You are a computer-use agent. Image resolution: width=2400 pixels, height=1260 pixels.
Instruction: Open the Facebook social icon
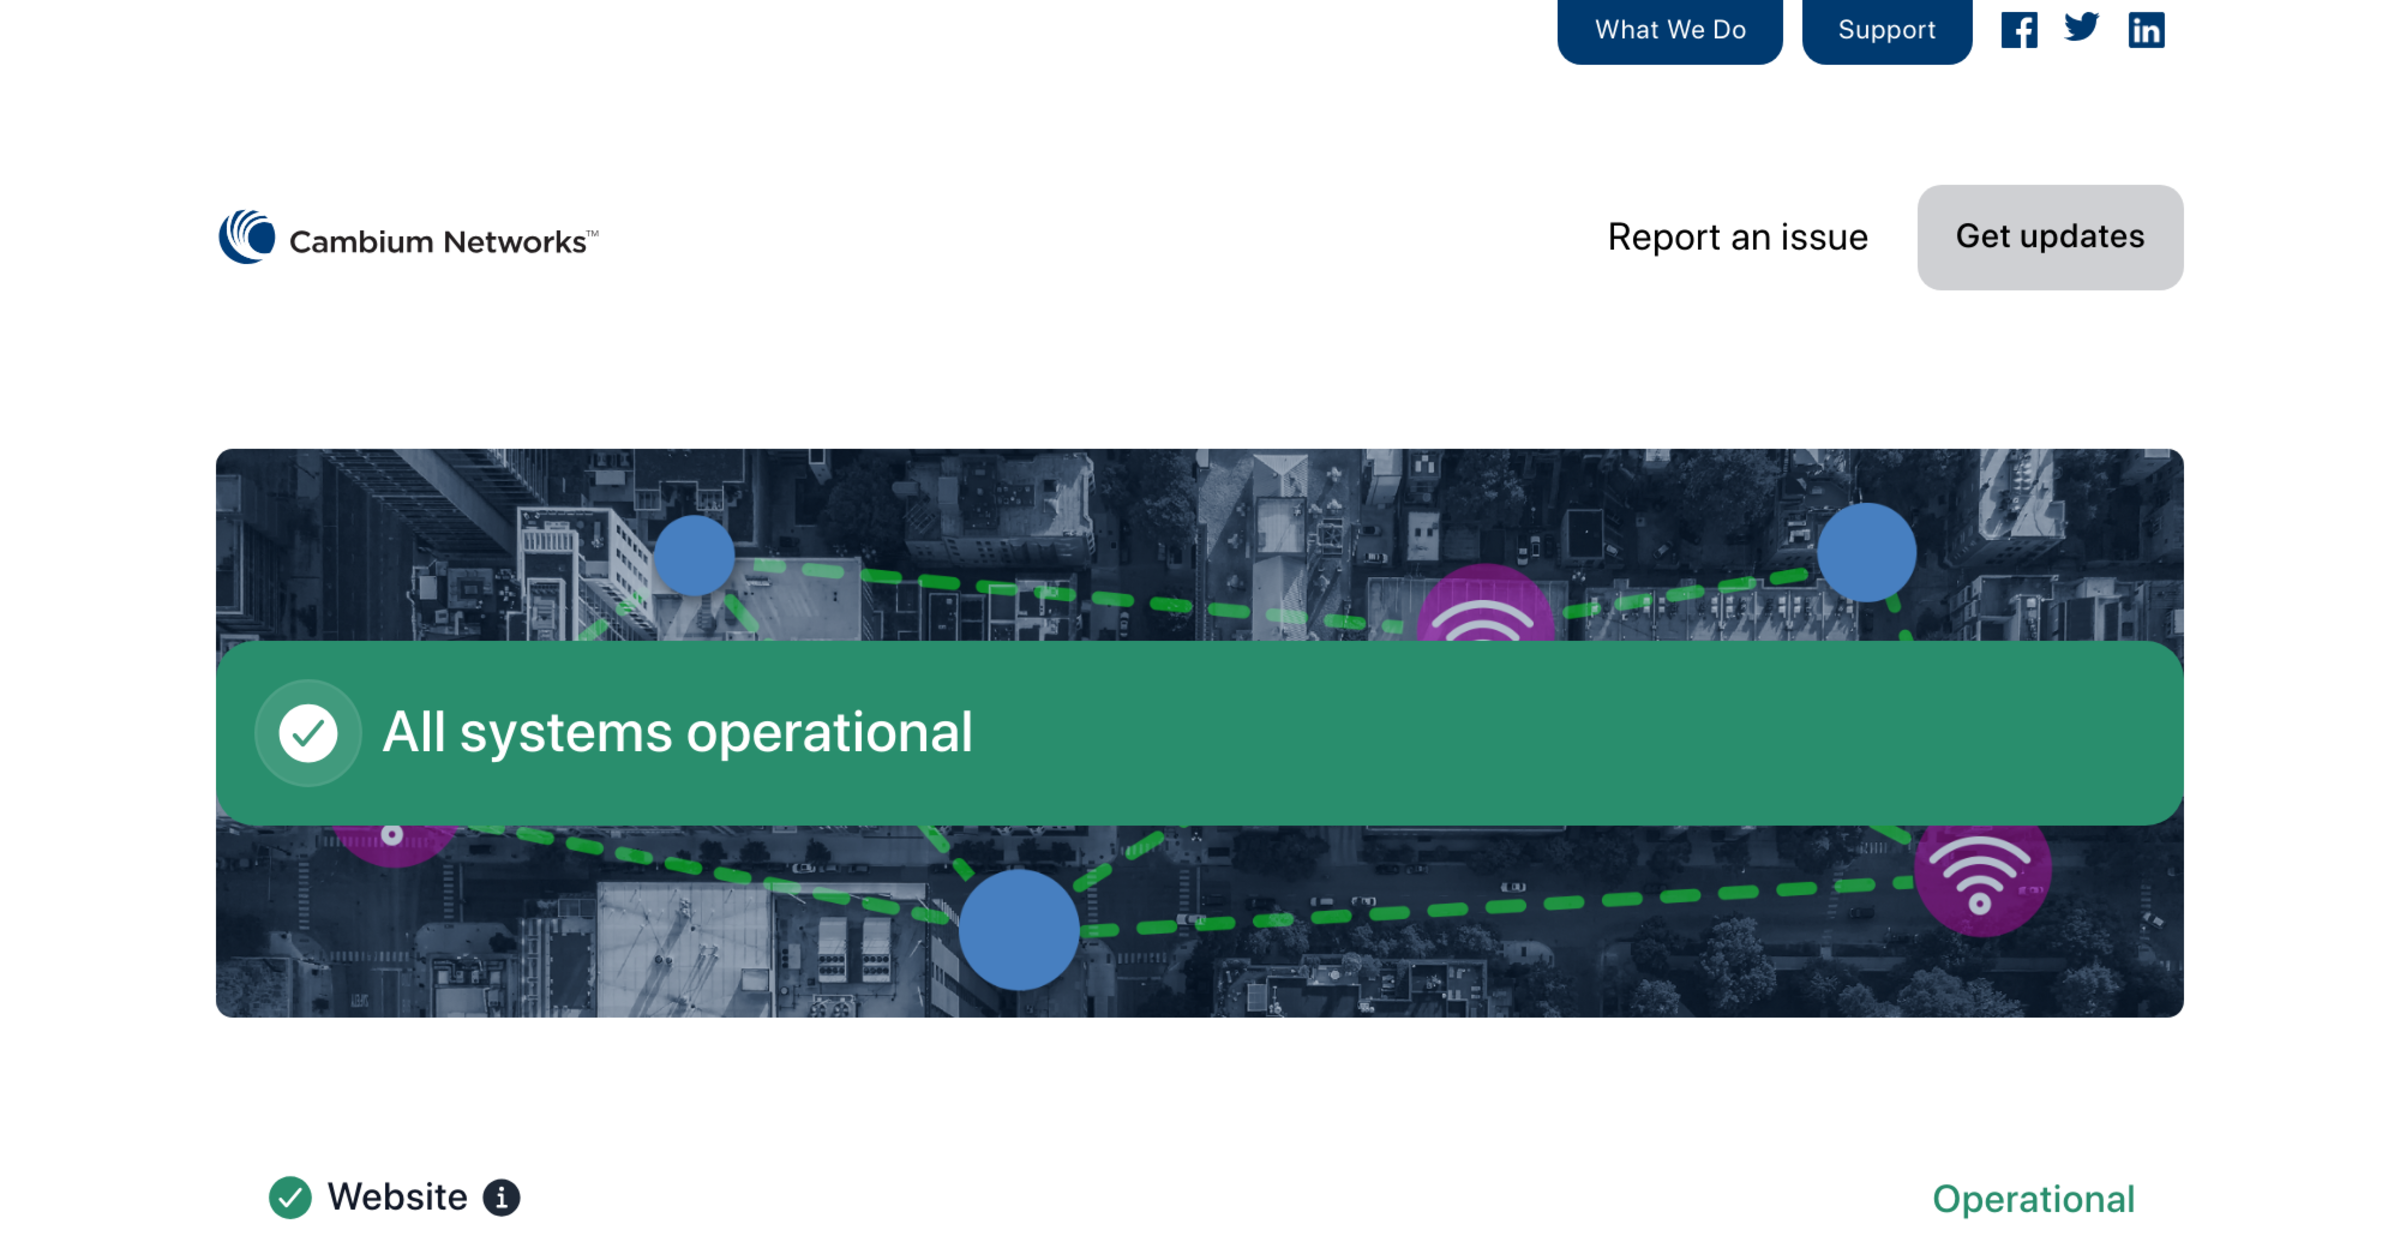[x=2018, y=30]
